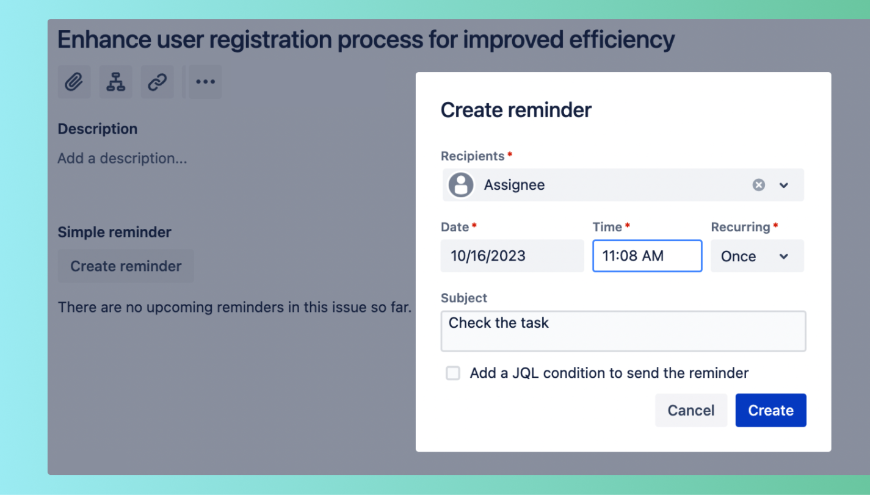
Task: Click the child issue hierarchy icon
Action: (116, 82)
